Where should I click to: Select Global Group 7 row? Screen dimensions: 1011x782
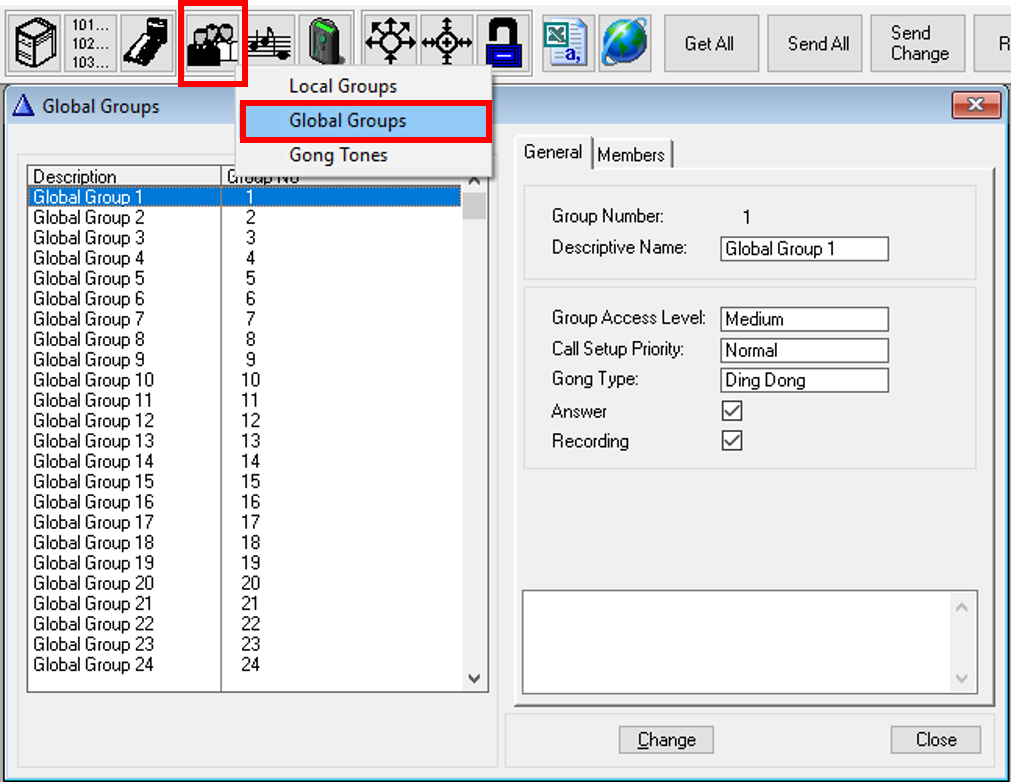coord(245,318)
